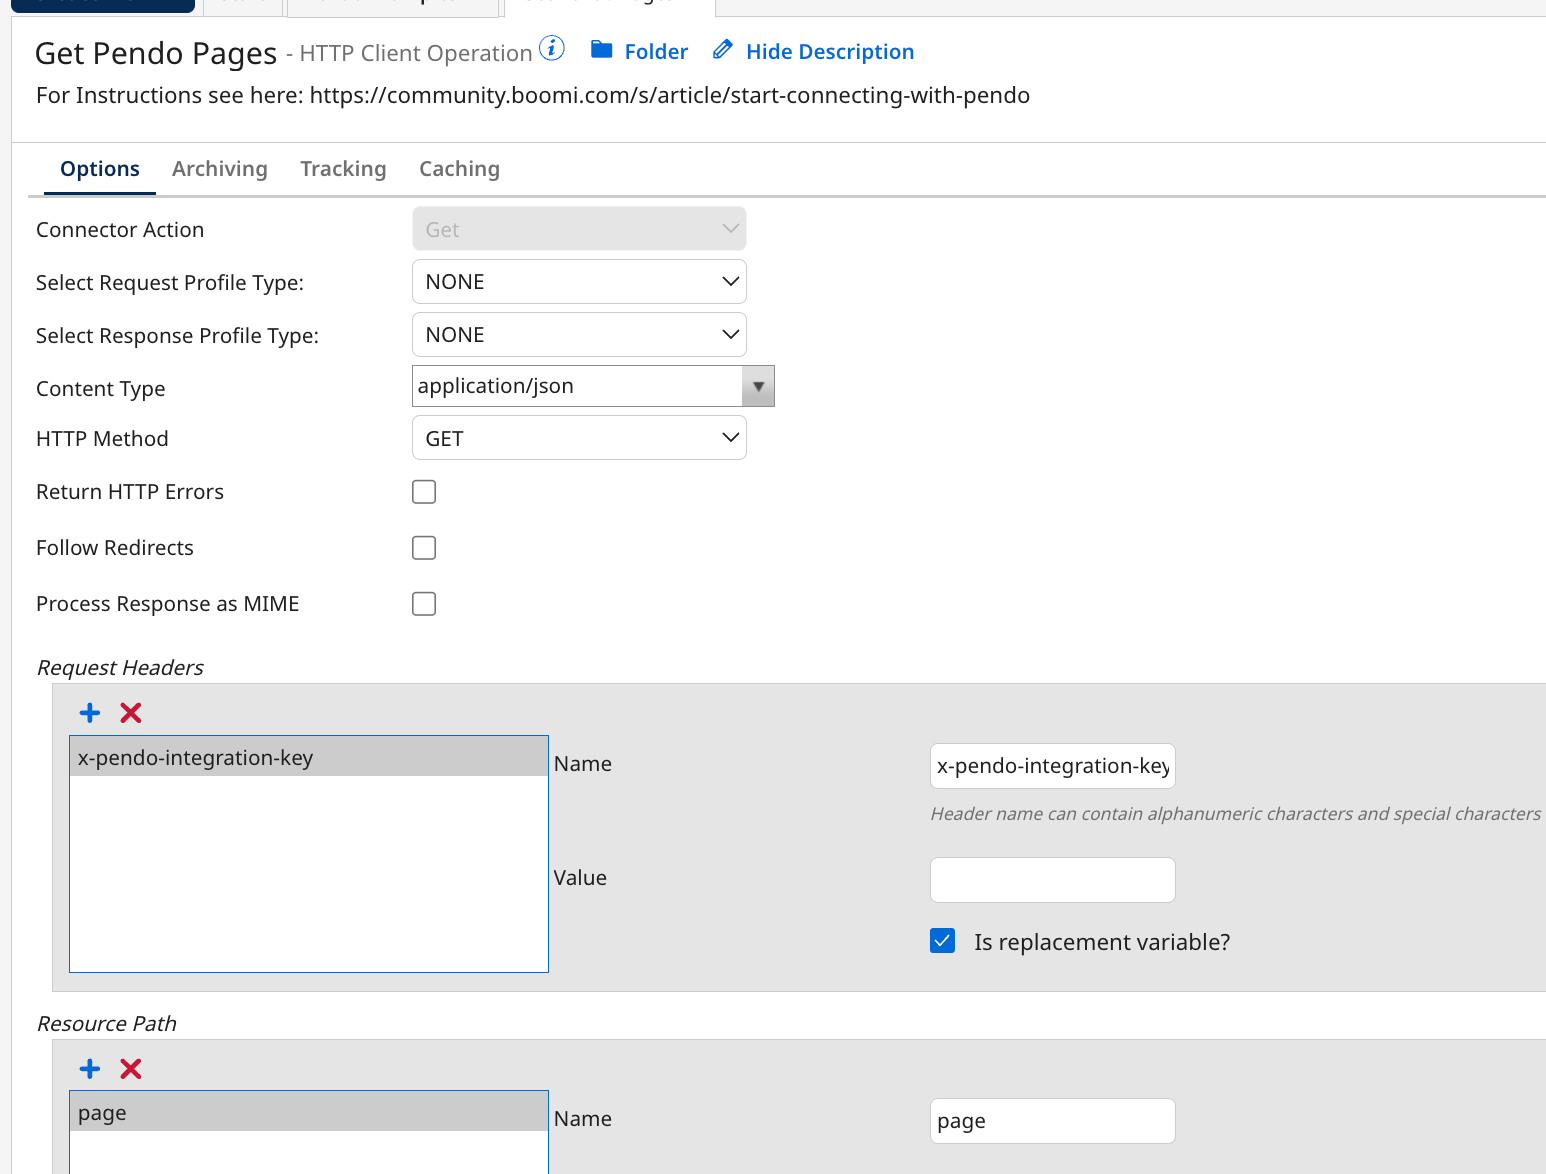1546x1174 pixels.
Task: Expand the Content Type combo box arrow
Action: (x=758, y=386)
